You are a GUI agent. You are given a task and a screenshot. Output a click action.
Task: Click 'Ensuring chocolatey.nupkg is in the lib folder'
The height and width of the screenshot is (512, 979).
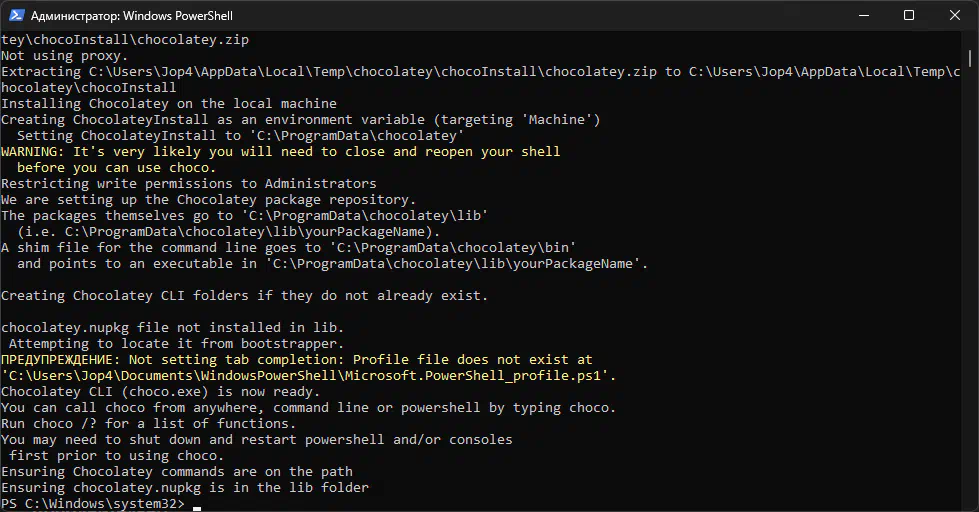click(185, 488)
